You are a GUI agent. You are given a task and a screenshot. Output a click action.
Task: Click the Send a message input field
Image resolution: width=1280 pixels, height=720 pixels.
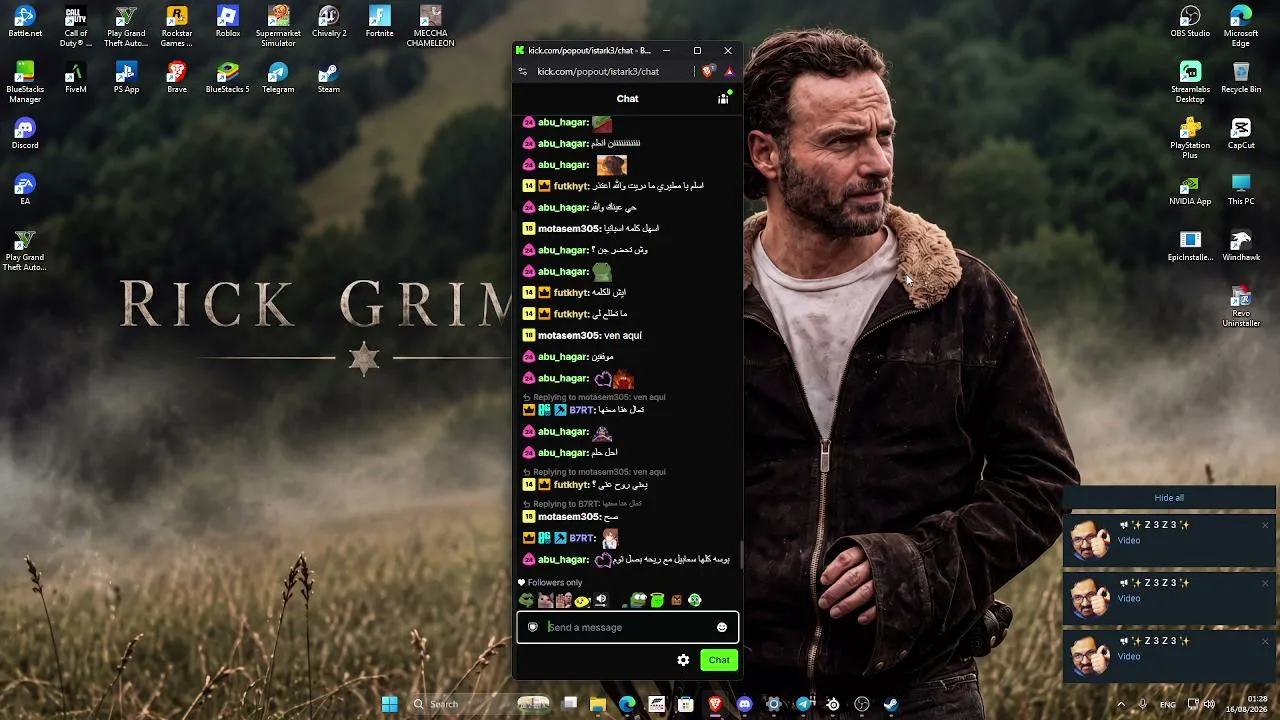[x=627, y=628]
